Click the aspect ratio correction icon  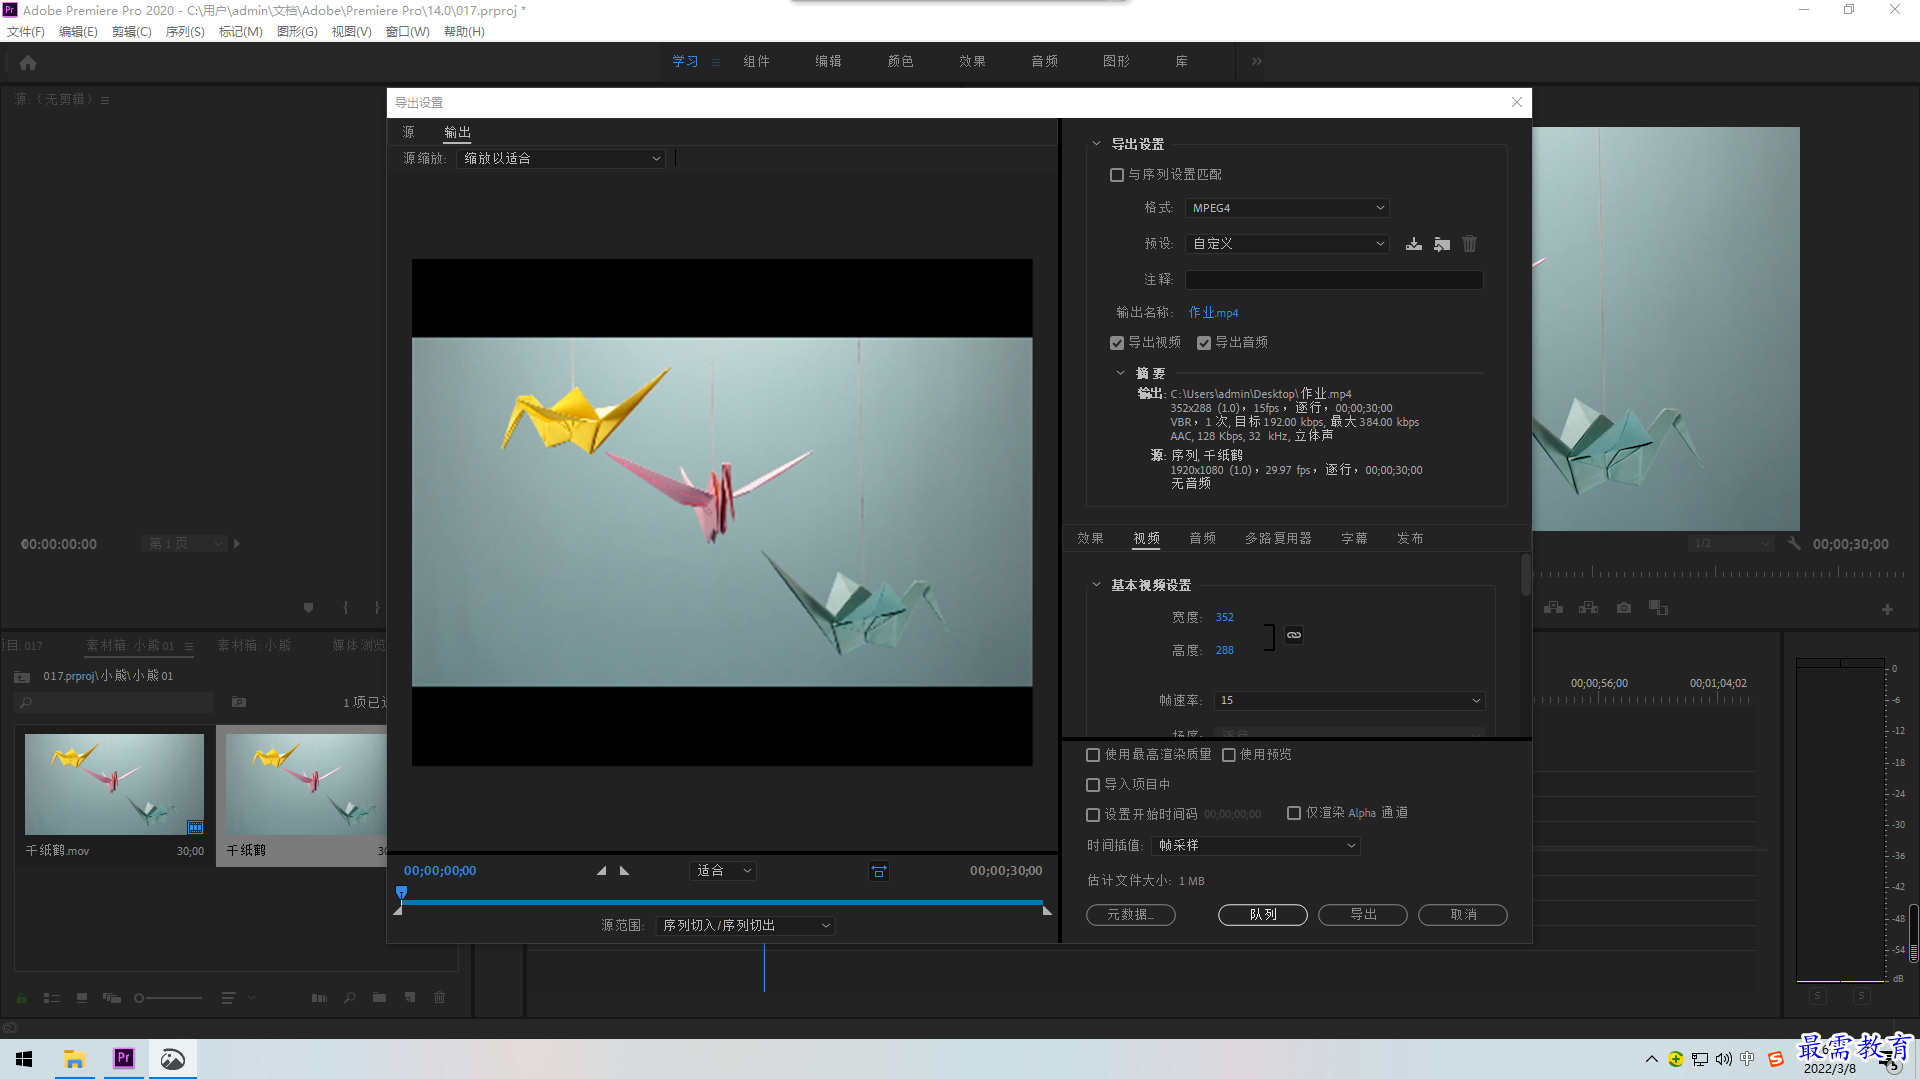[879, 872]
